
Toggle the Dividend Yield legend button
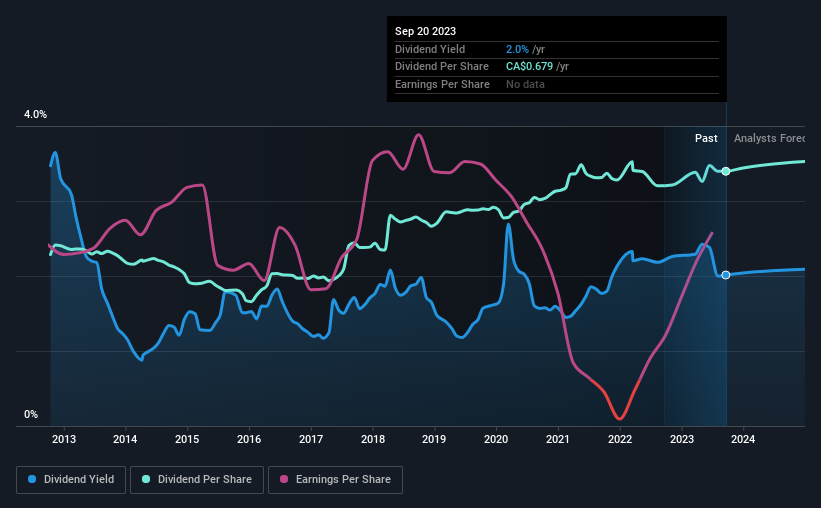[71, 480]
